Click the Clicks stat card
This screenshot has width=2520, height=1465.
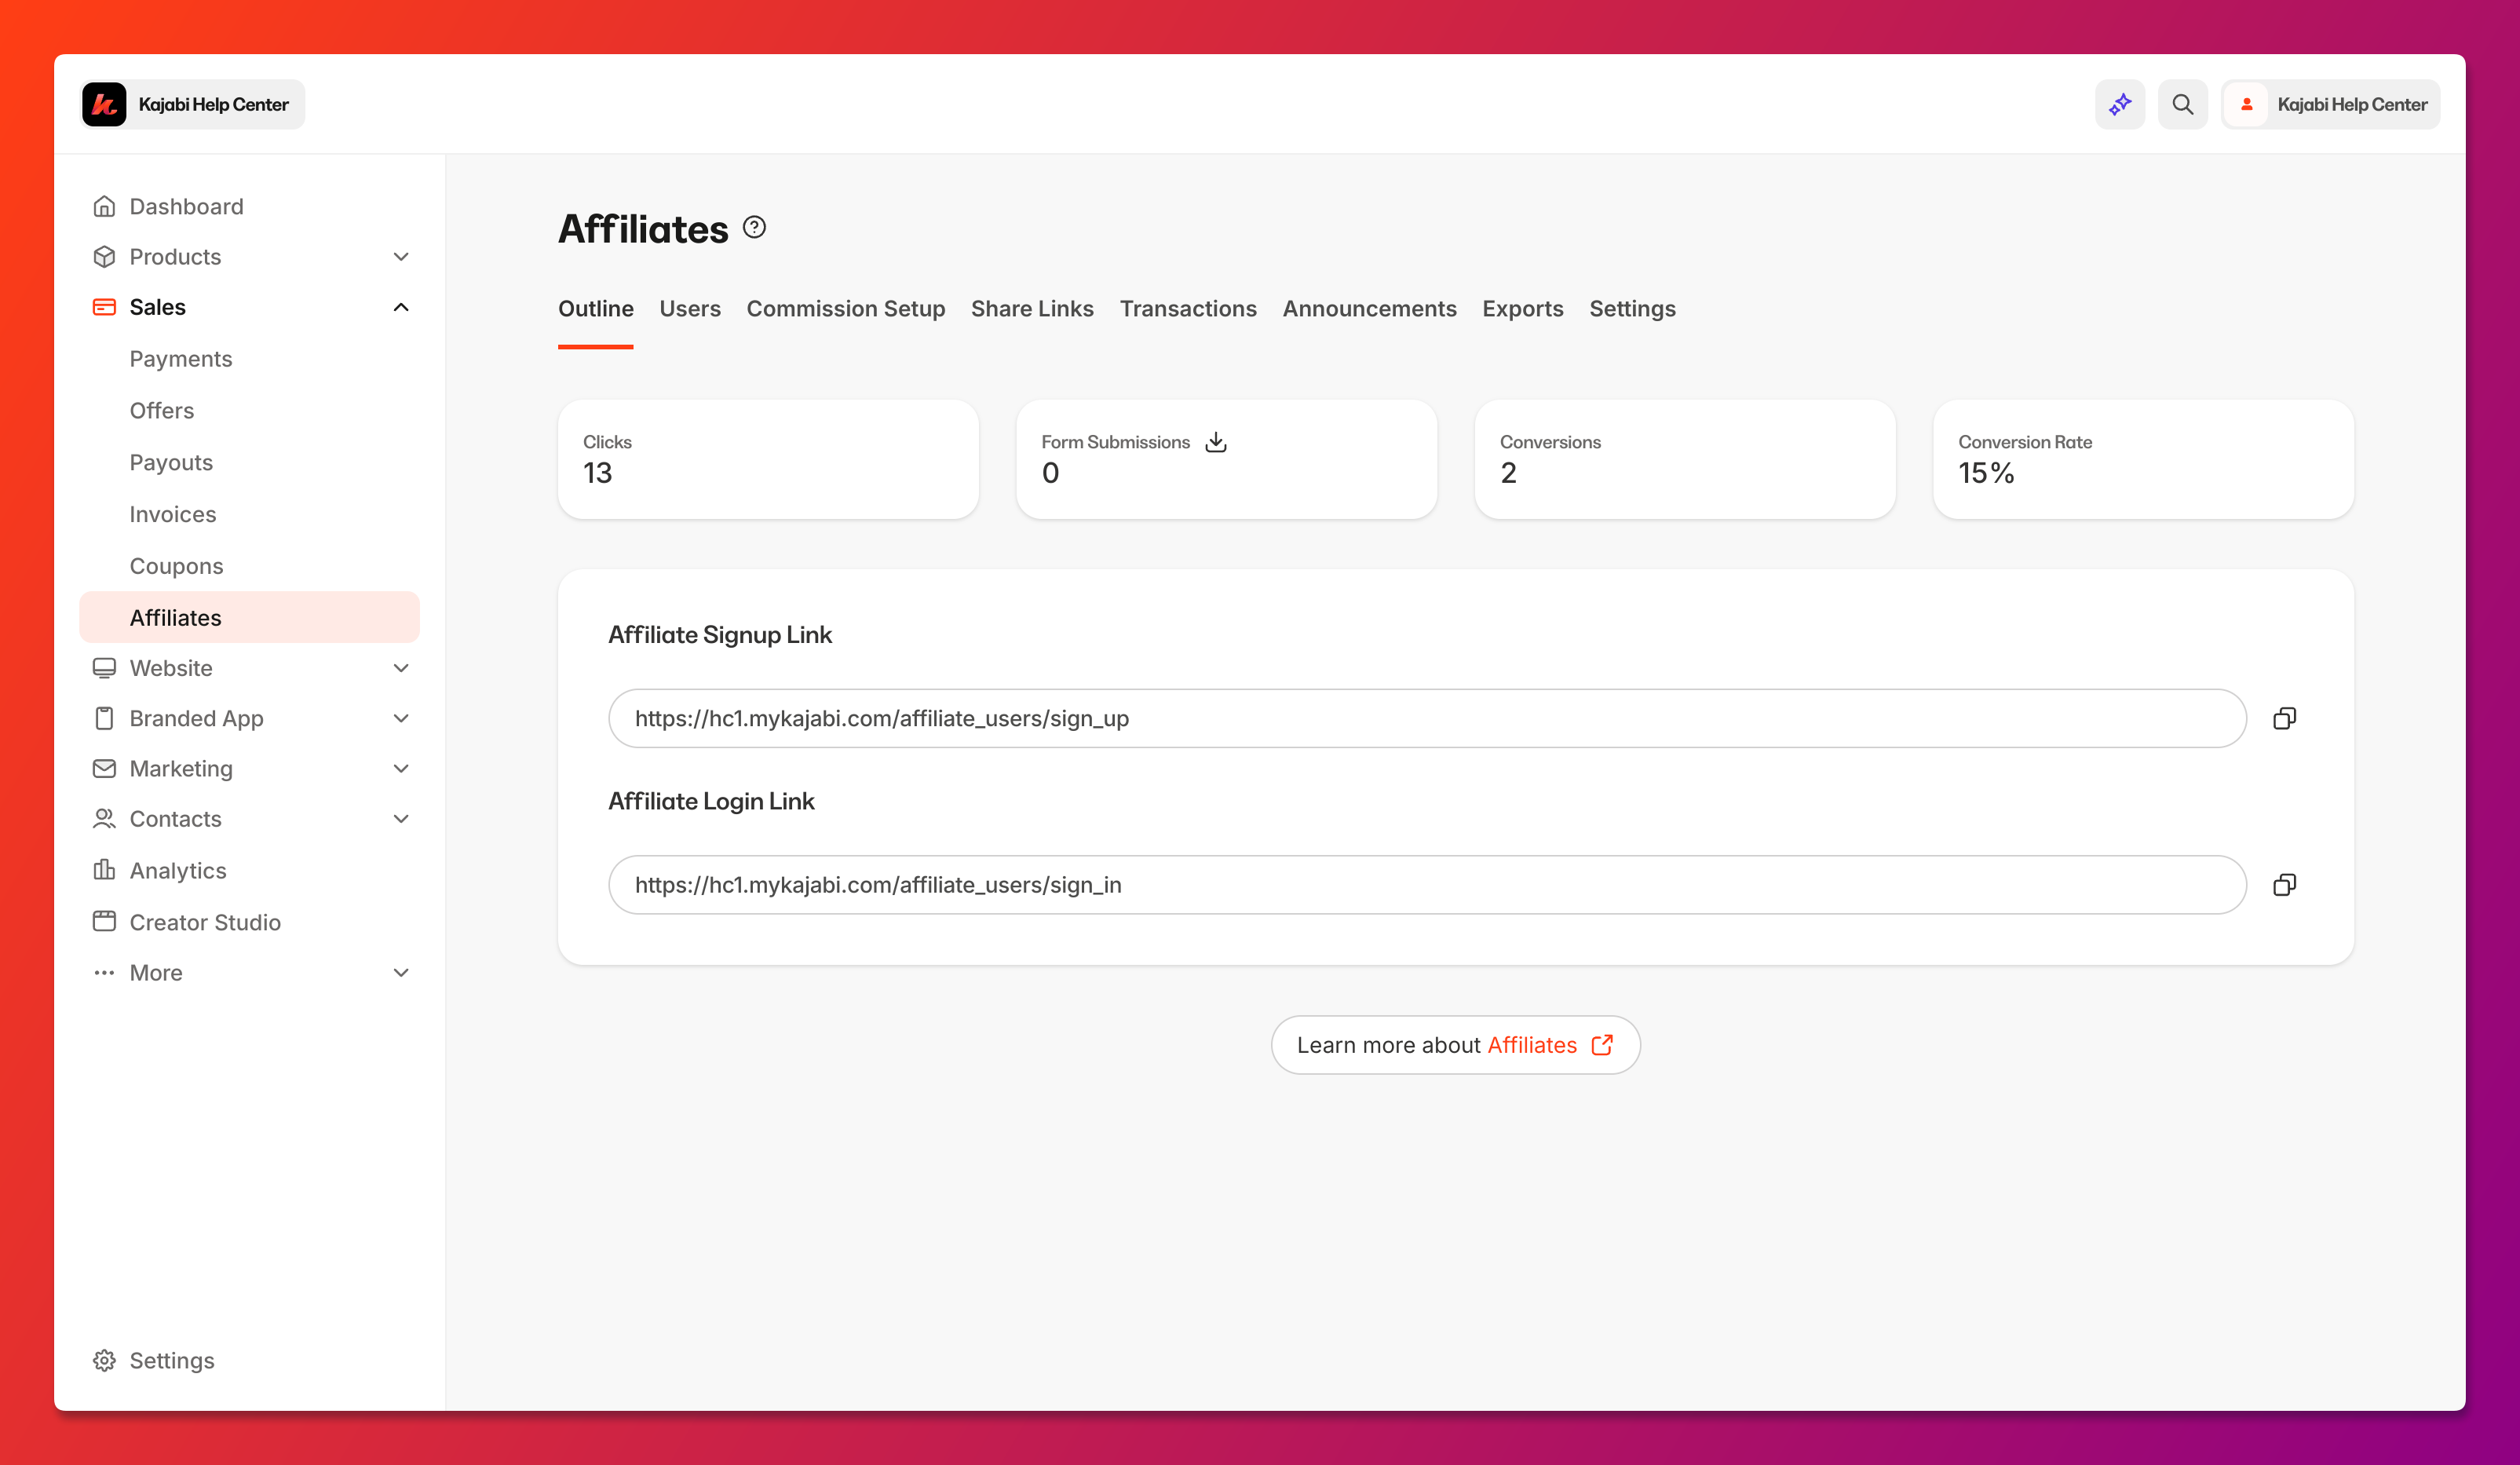[768, 459]
